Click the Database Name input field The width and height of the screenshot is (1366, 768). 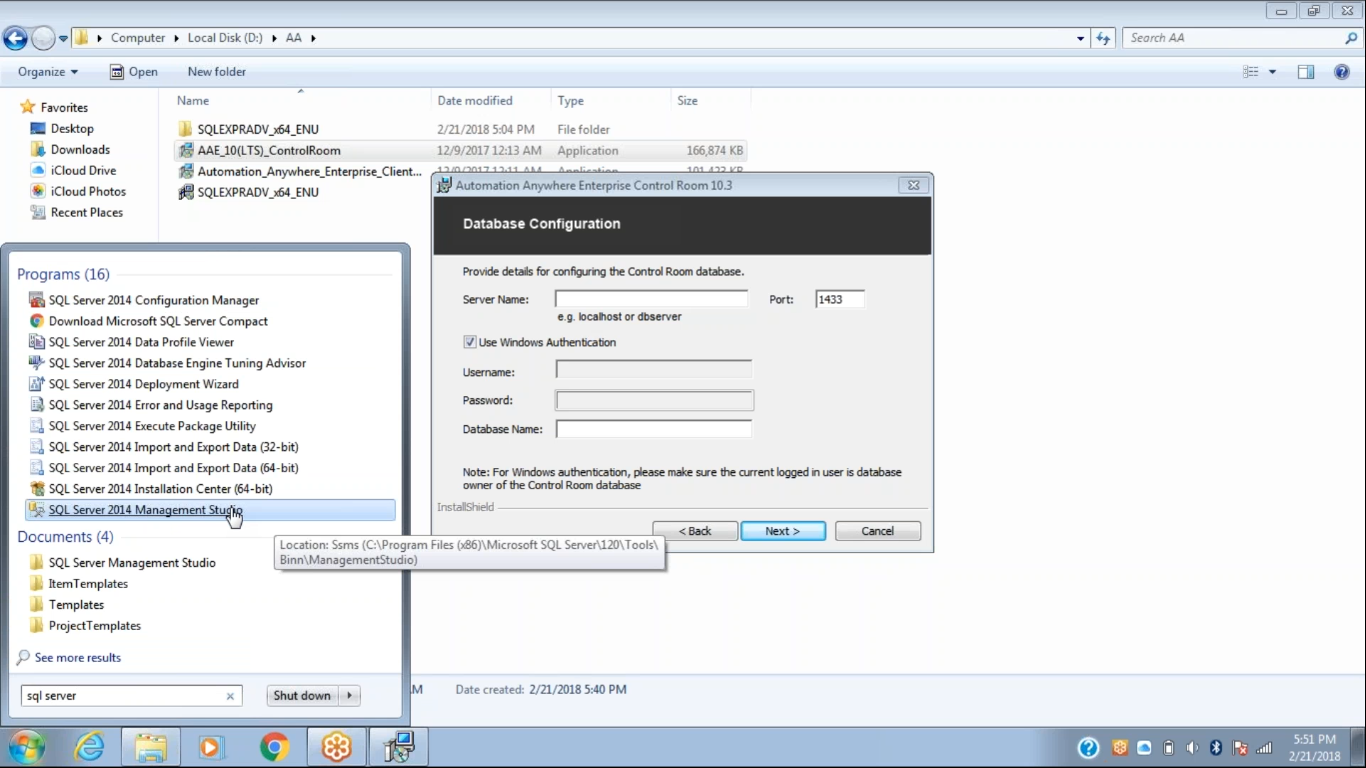click(654, 429)
